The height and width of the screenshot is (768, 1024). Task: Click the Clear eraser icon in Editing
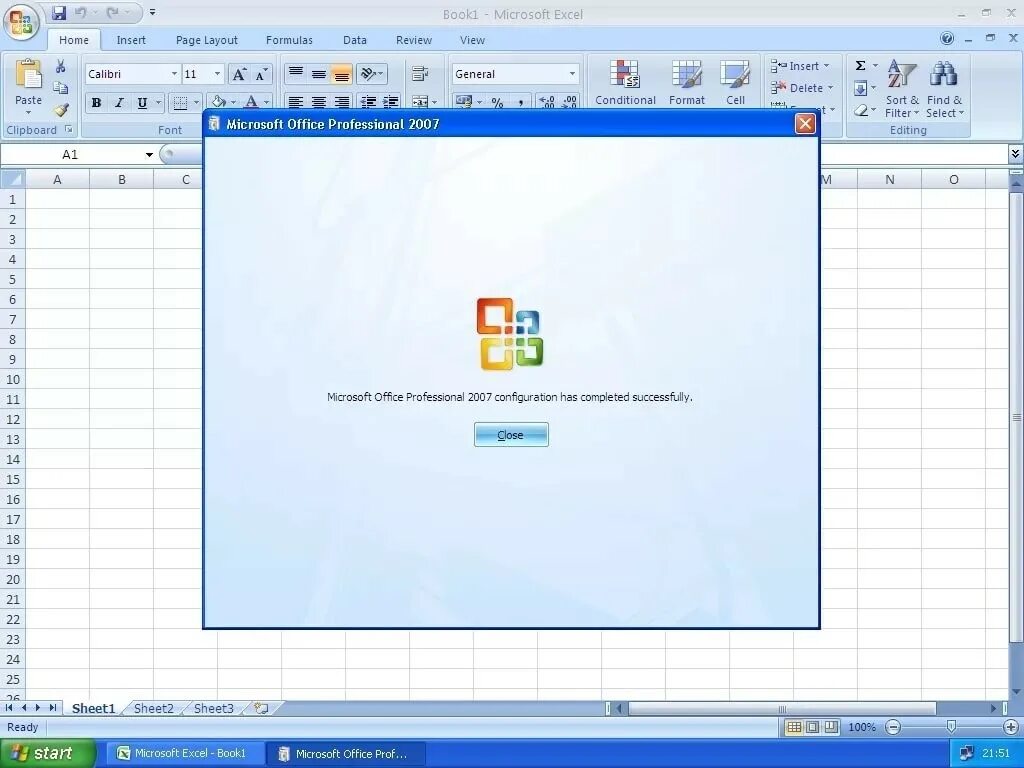click(x=861, y=110)
